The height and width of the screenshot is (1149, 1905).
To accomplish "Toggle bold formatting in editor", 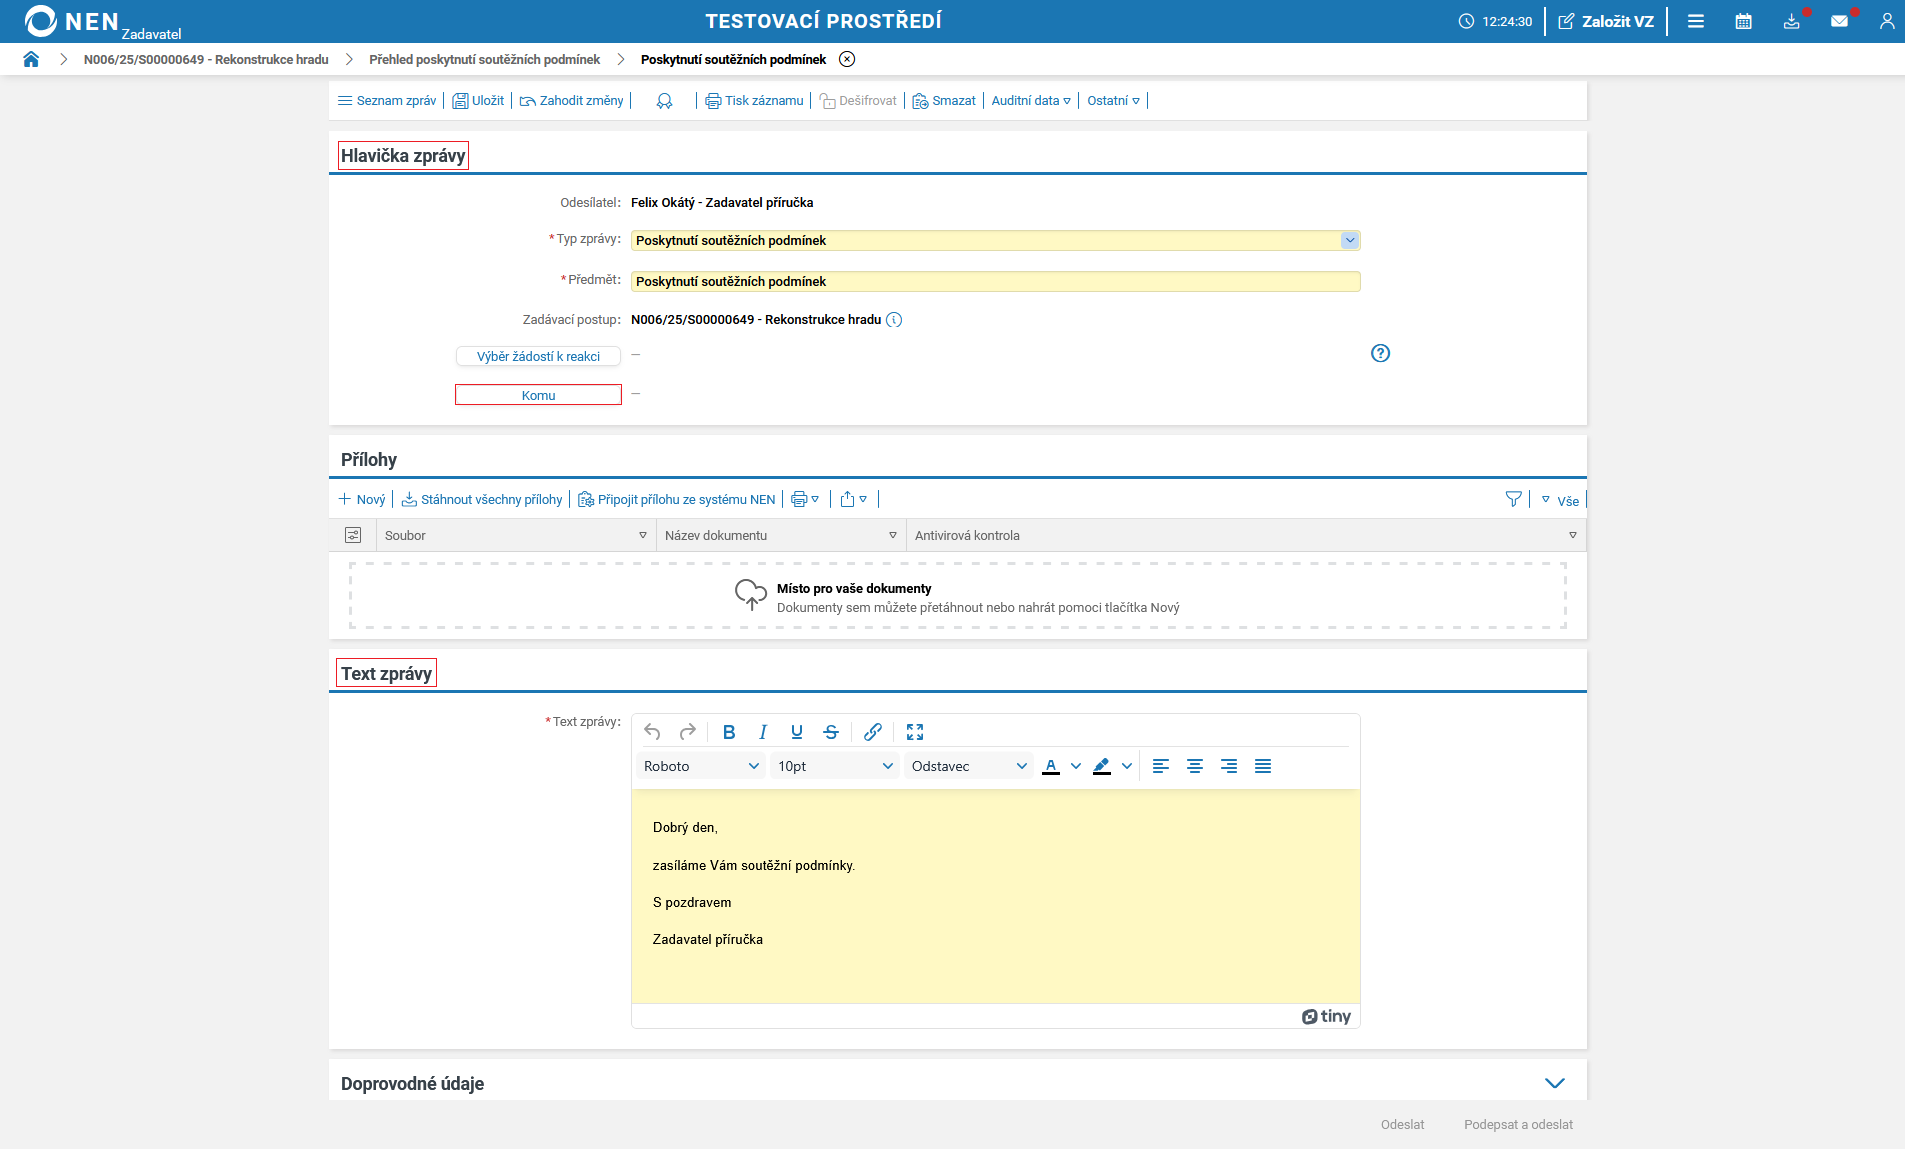I will (x=728, y=732).
